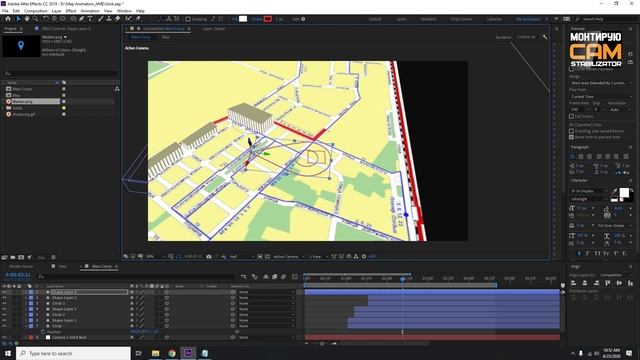The height and width of the screenshot is (360, 640).
Task: Hide the Camera 1 Solid layer eye toggle
Action: pyautogui.click(x=4, y=338)
